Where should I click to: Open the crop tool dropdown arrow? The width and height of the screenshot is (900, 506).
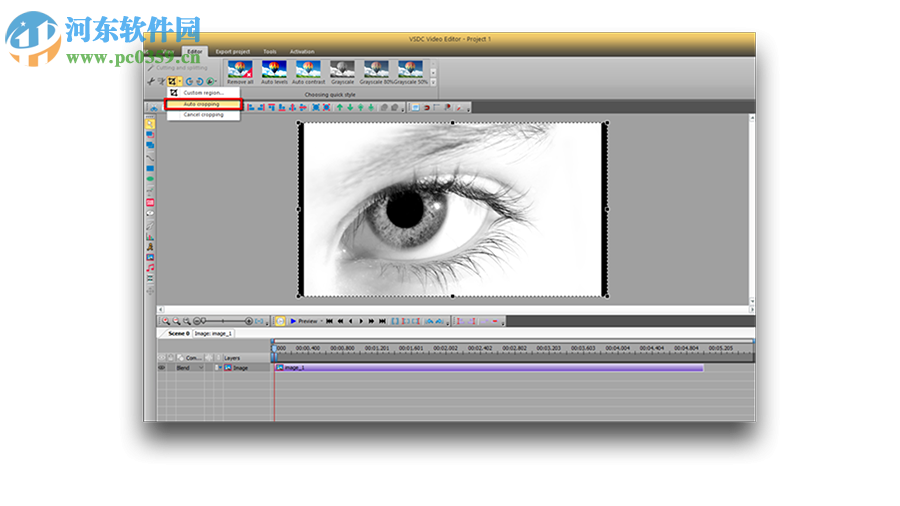click(180, 81)
